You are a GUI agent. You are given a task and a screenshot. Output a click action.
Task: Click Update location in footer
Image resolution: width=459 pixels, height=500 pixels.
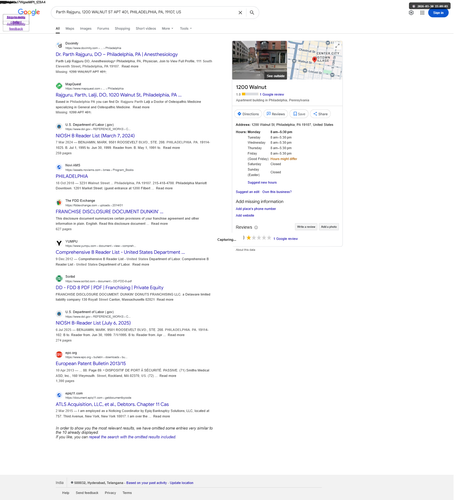pyautogui.click(x=181, y=483)
